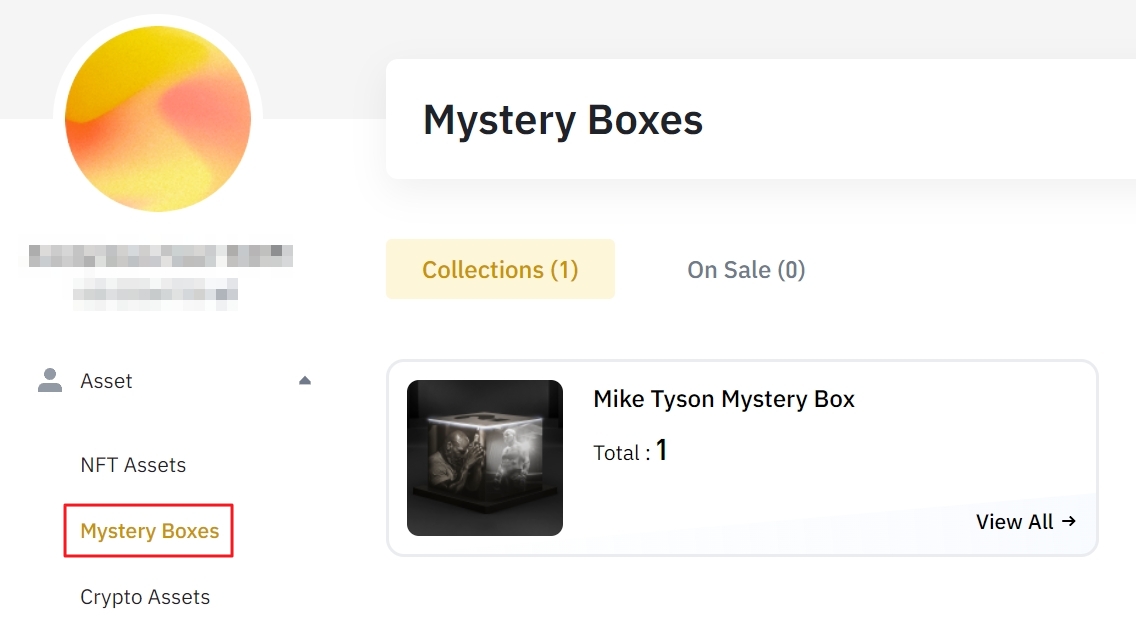Open NFT Assets in the sidebar
Viewport: 1136px width, 633px height.
133,465
